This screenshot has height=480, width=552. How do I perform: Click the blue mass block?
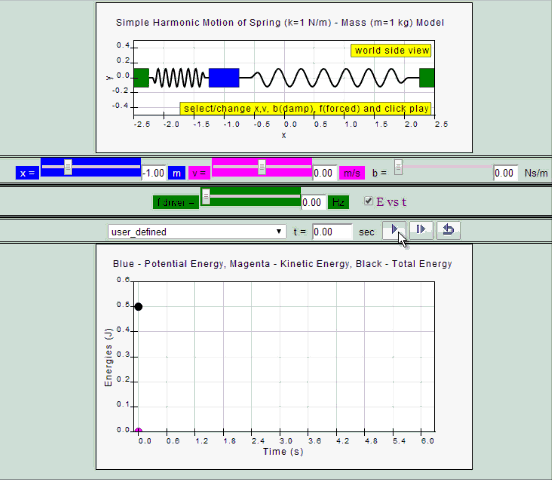coord(224,78)
